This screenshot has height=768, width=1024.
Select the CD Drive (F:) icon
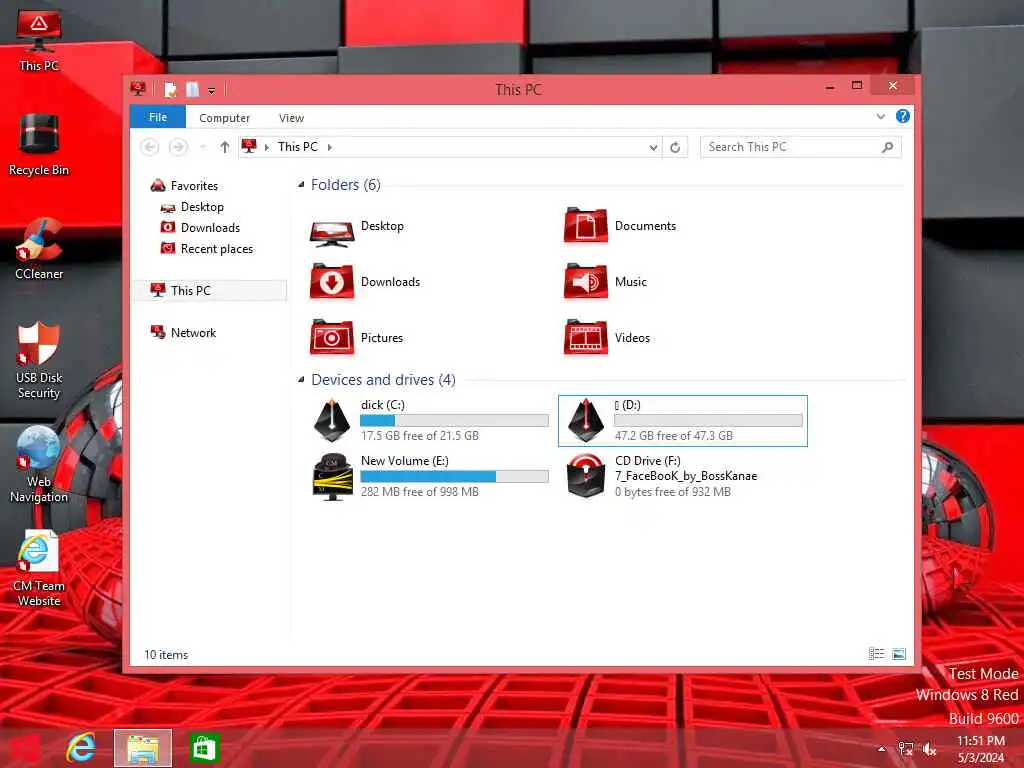(x=586, y=476)
